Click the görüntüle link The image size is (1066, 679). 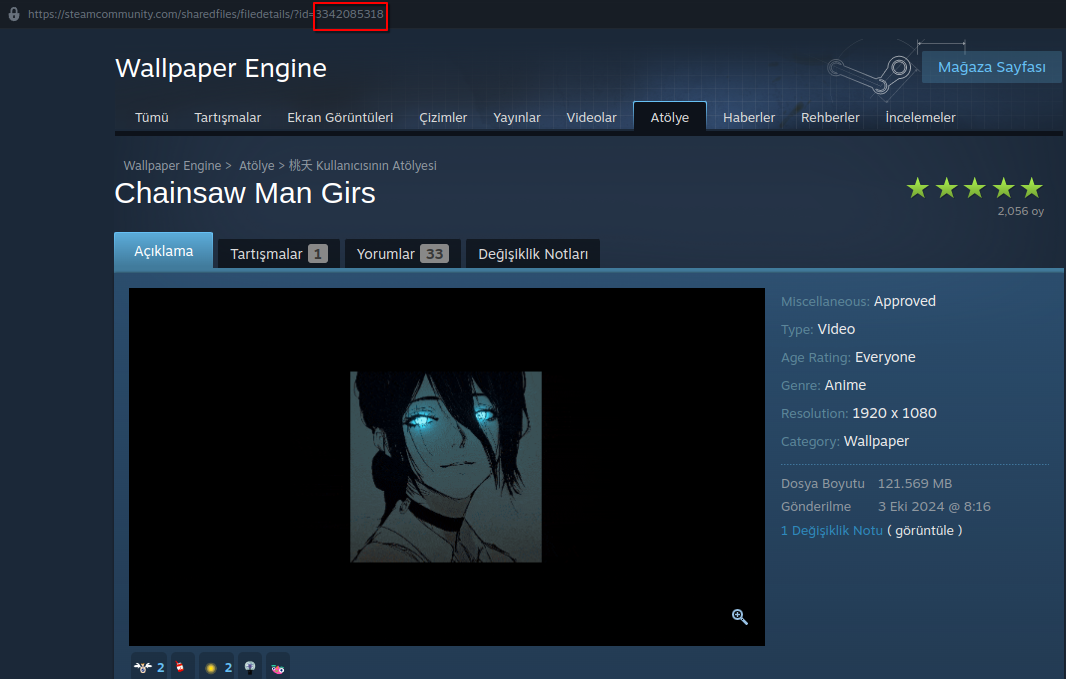click(924, 531)
